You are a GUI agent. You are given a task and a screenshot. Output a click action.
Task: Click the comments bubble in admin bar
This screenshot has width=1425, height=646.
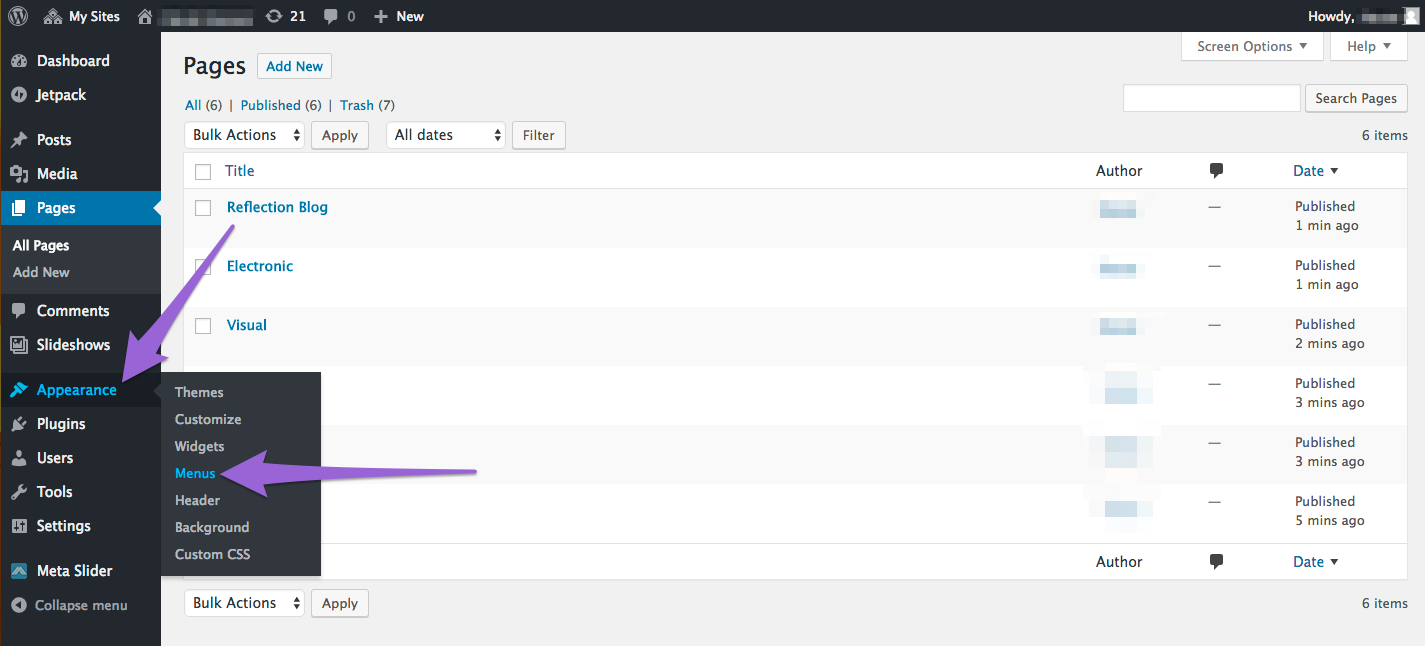[x=339, y=16]
